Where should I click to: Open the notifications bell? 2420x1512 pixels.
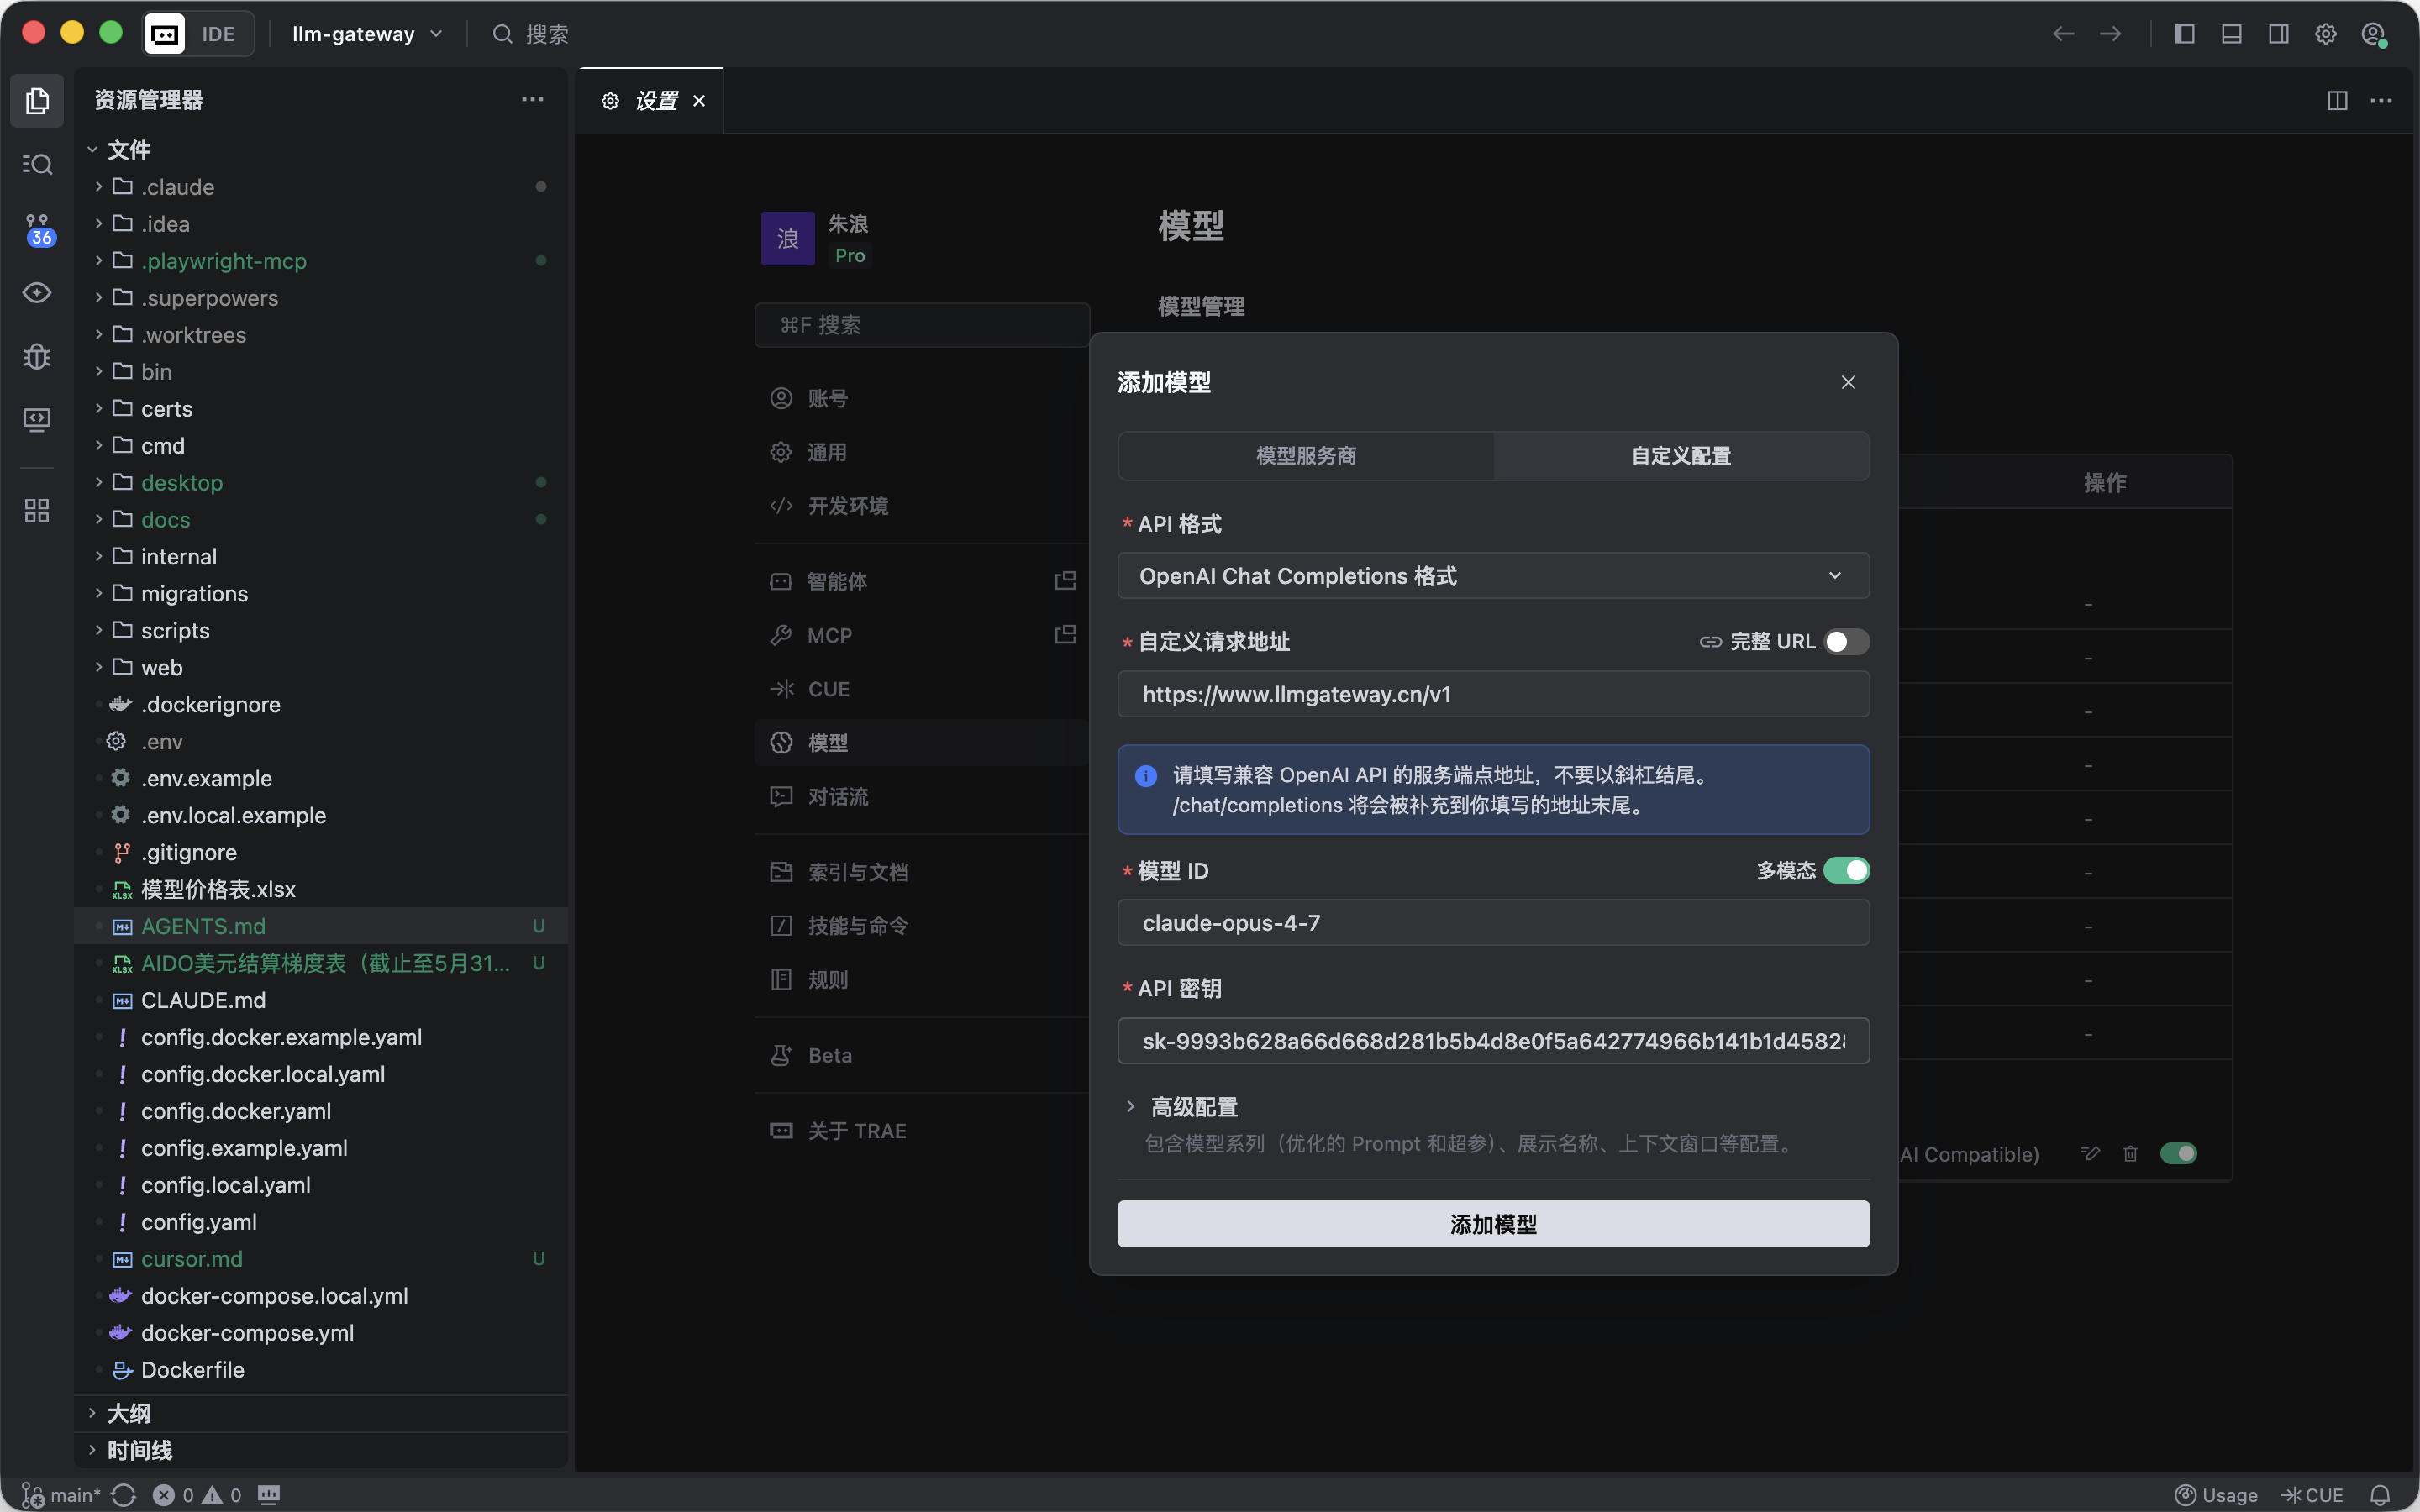(x=2380, y=1494)
